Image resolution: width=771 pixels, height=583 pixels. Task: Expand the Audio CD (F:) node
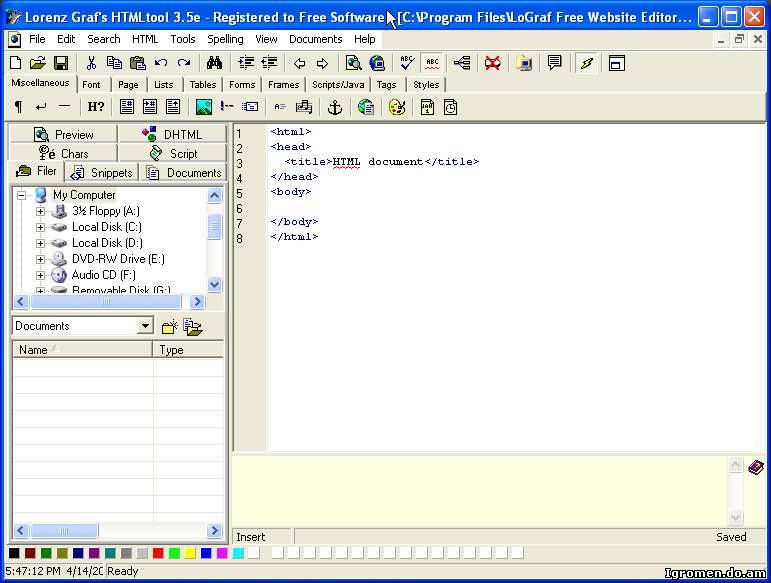coord(40,275)
